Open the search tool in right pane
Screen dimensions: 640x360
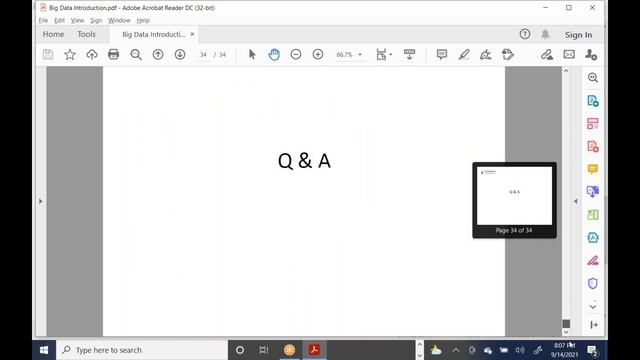(593, 78)
